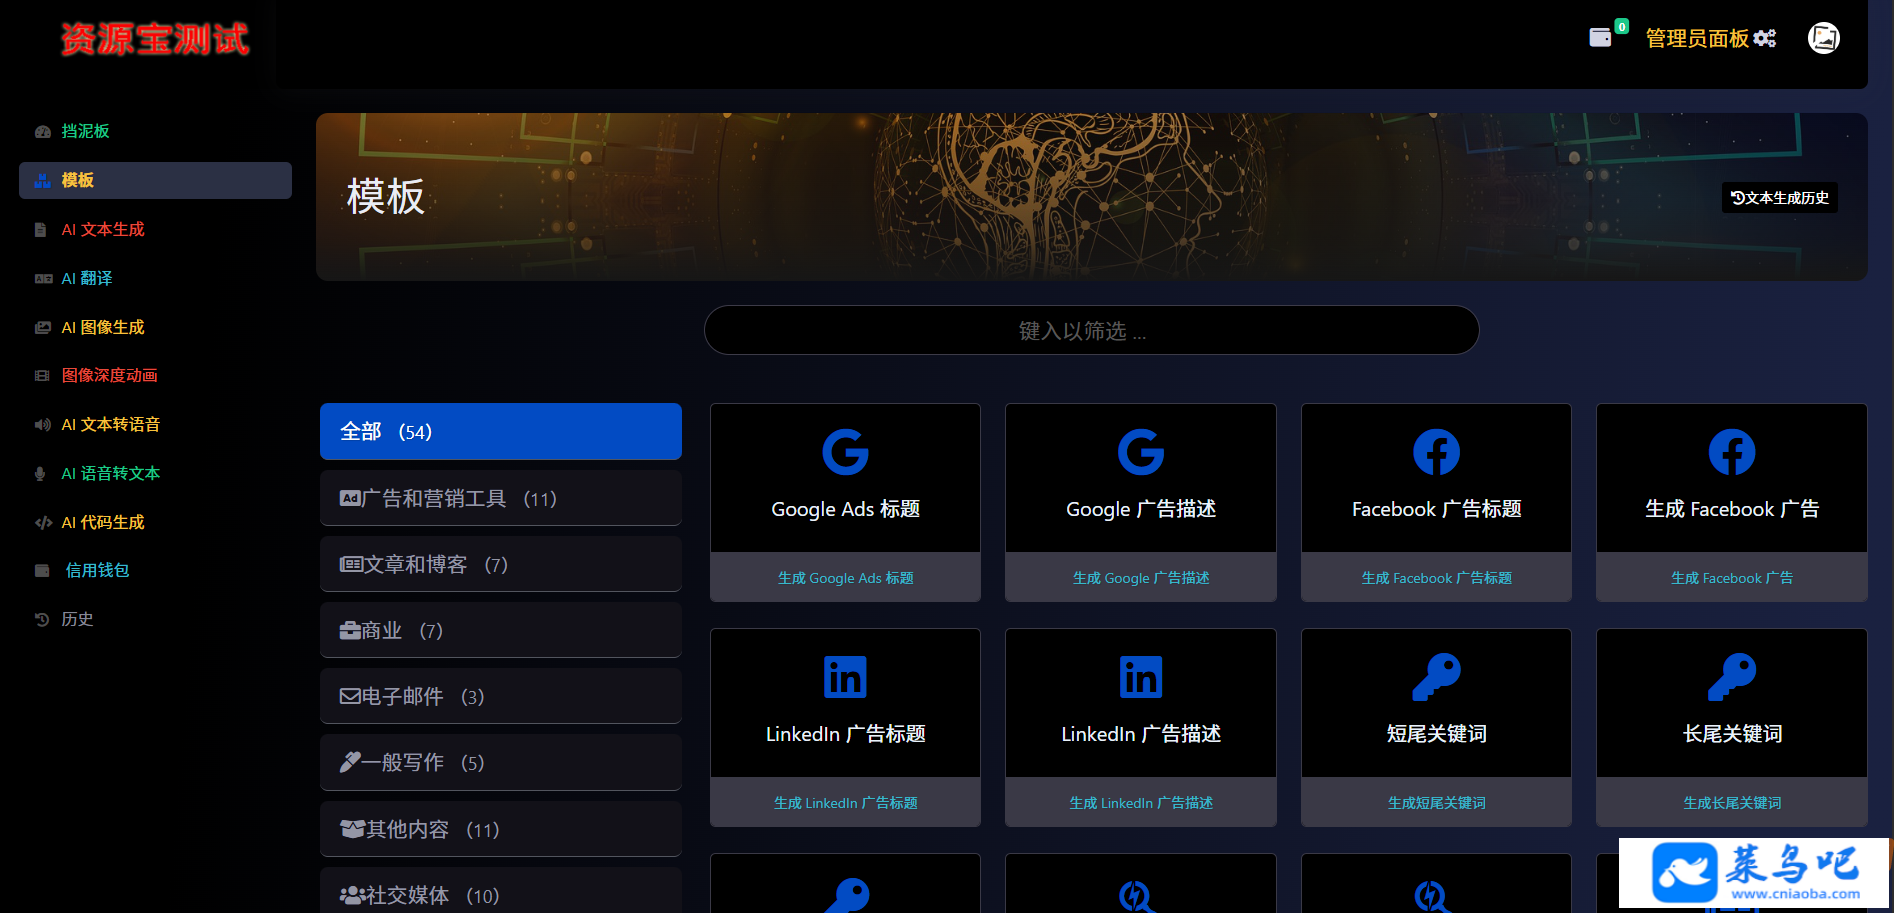Image resolution: width=1894 pixels, height=913 pixels.
Task: Select 一般写作 (5) category
Action: click(501, 762)
